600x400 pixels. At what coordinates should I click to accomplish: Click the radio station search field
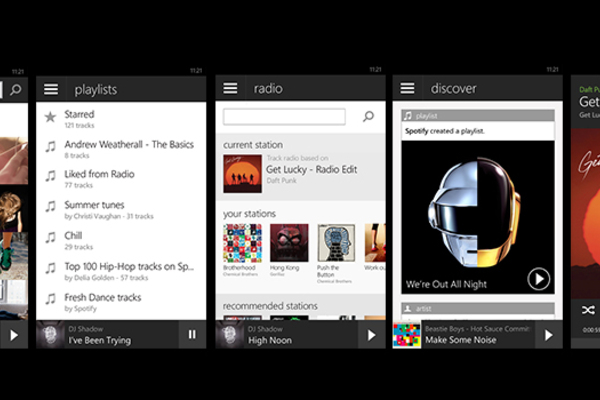click(x=284, y=116)
